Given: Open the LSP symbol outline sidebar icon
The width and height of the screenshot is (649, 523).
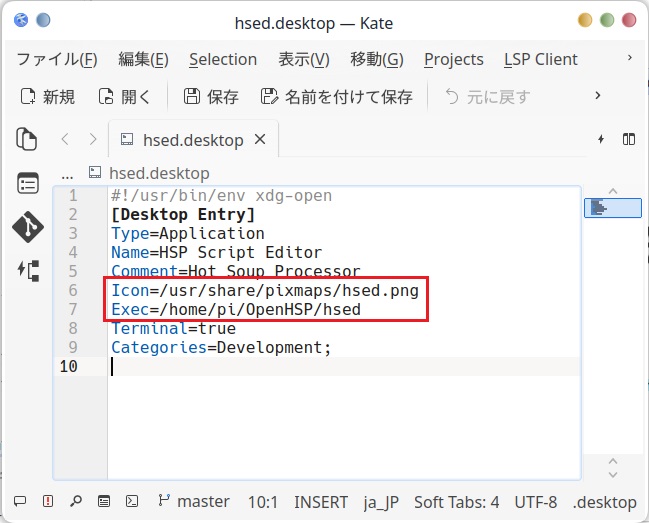Looking at the screenshot, I should pyautogui.click(x=28, y=271).
